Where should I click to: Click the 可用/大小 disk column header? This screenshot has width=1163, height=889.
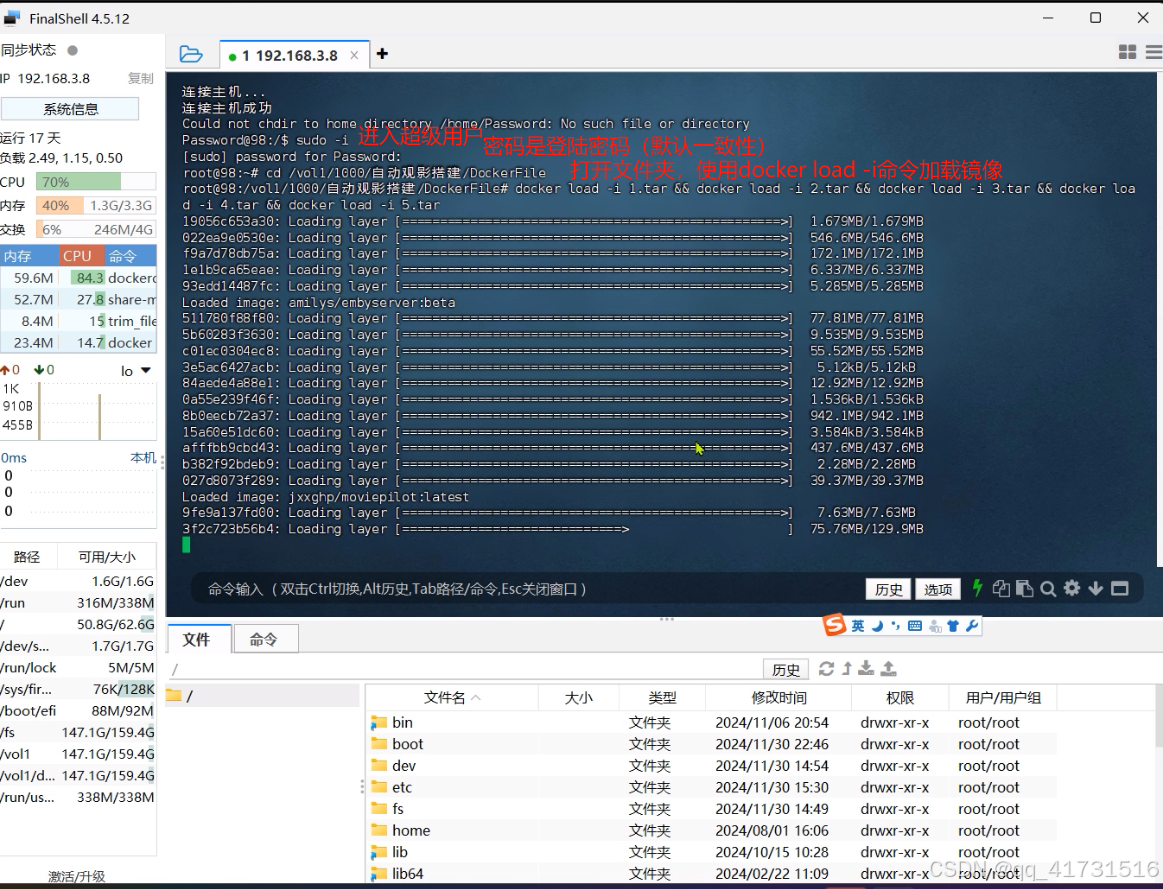click(107, 557)
